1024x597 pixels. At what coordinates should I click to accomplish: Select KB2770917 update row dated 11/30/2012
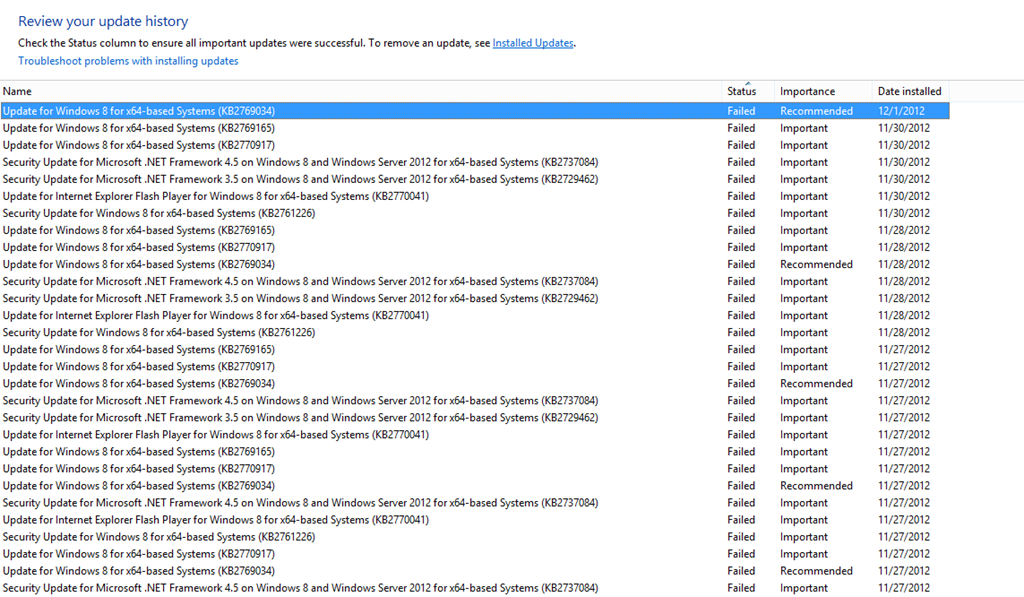[x=475, y=145]
